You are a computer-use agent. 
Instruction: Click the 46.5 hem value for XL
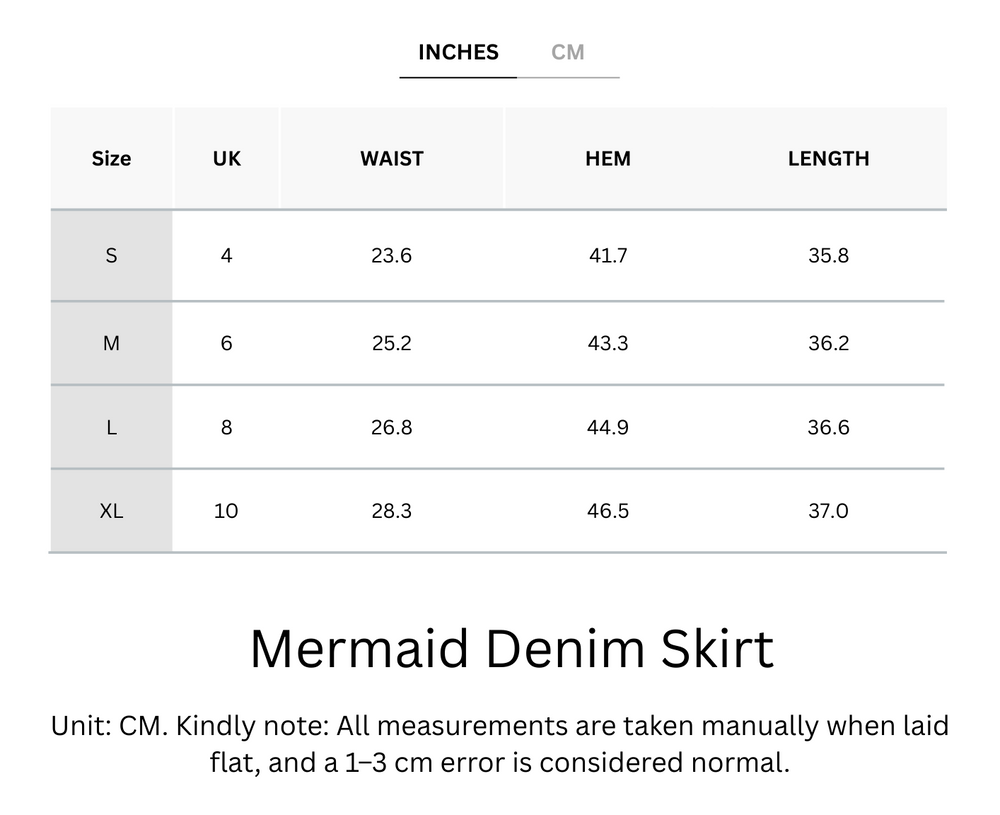click(x=607, y=511)
